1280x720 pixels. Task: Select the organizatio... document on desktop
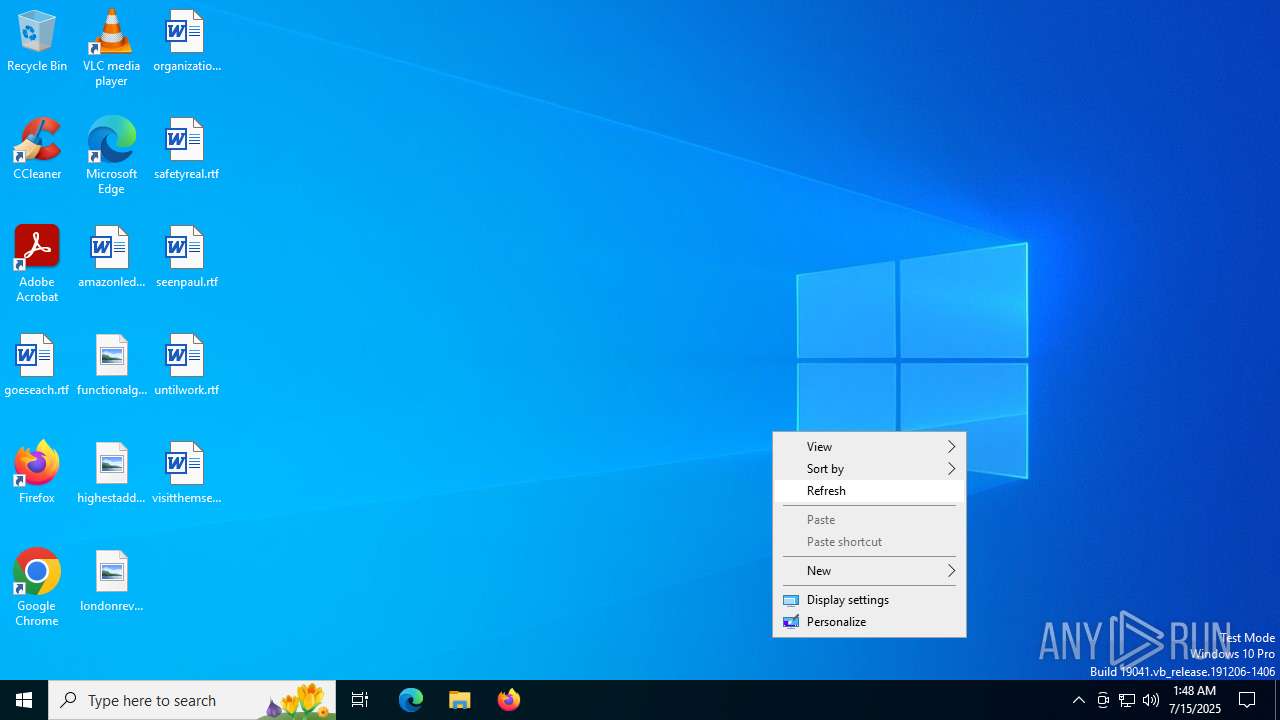click(x=186, y=41)
